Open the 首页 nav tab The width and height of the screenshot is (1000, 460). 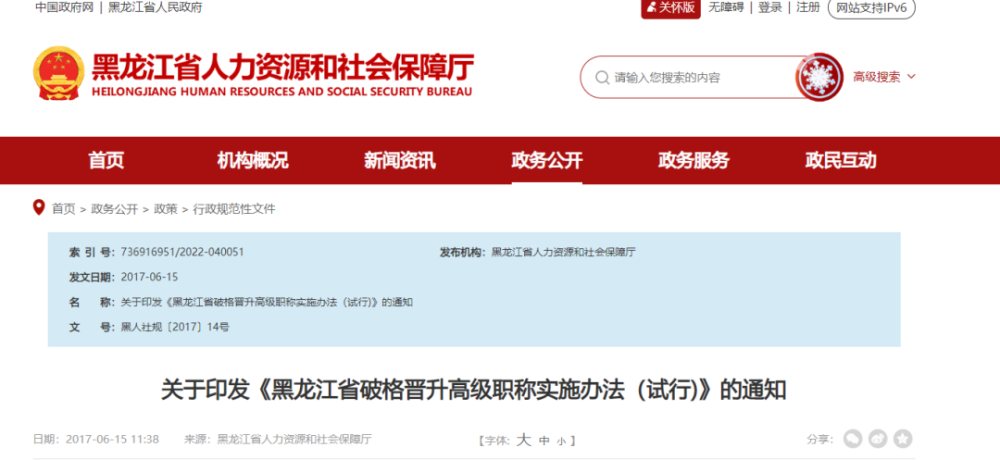coord(106,161)
